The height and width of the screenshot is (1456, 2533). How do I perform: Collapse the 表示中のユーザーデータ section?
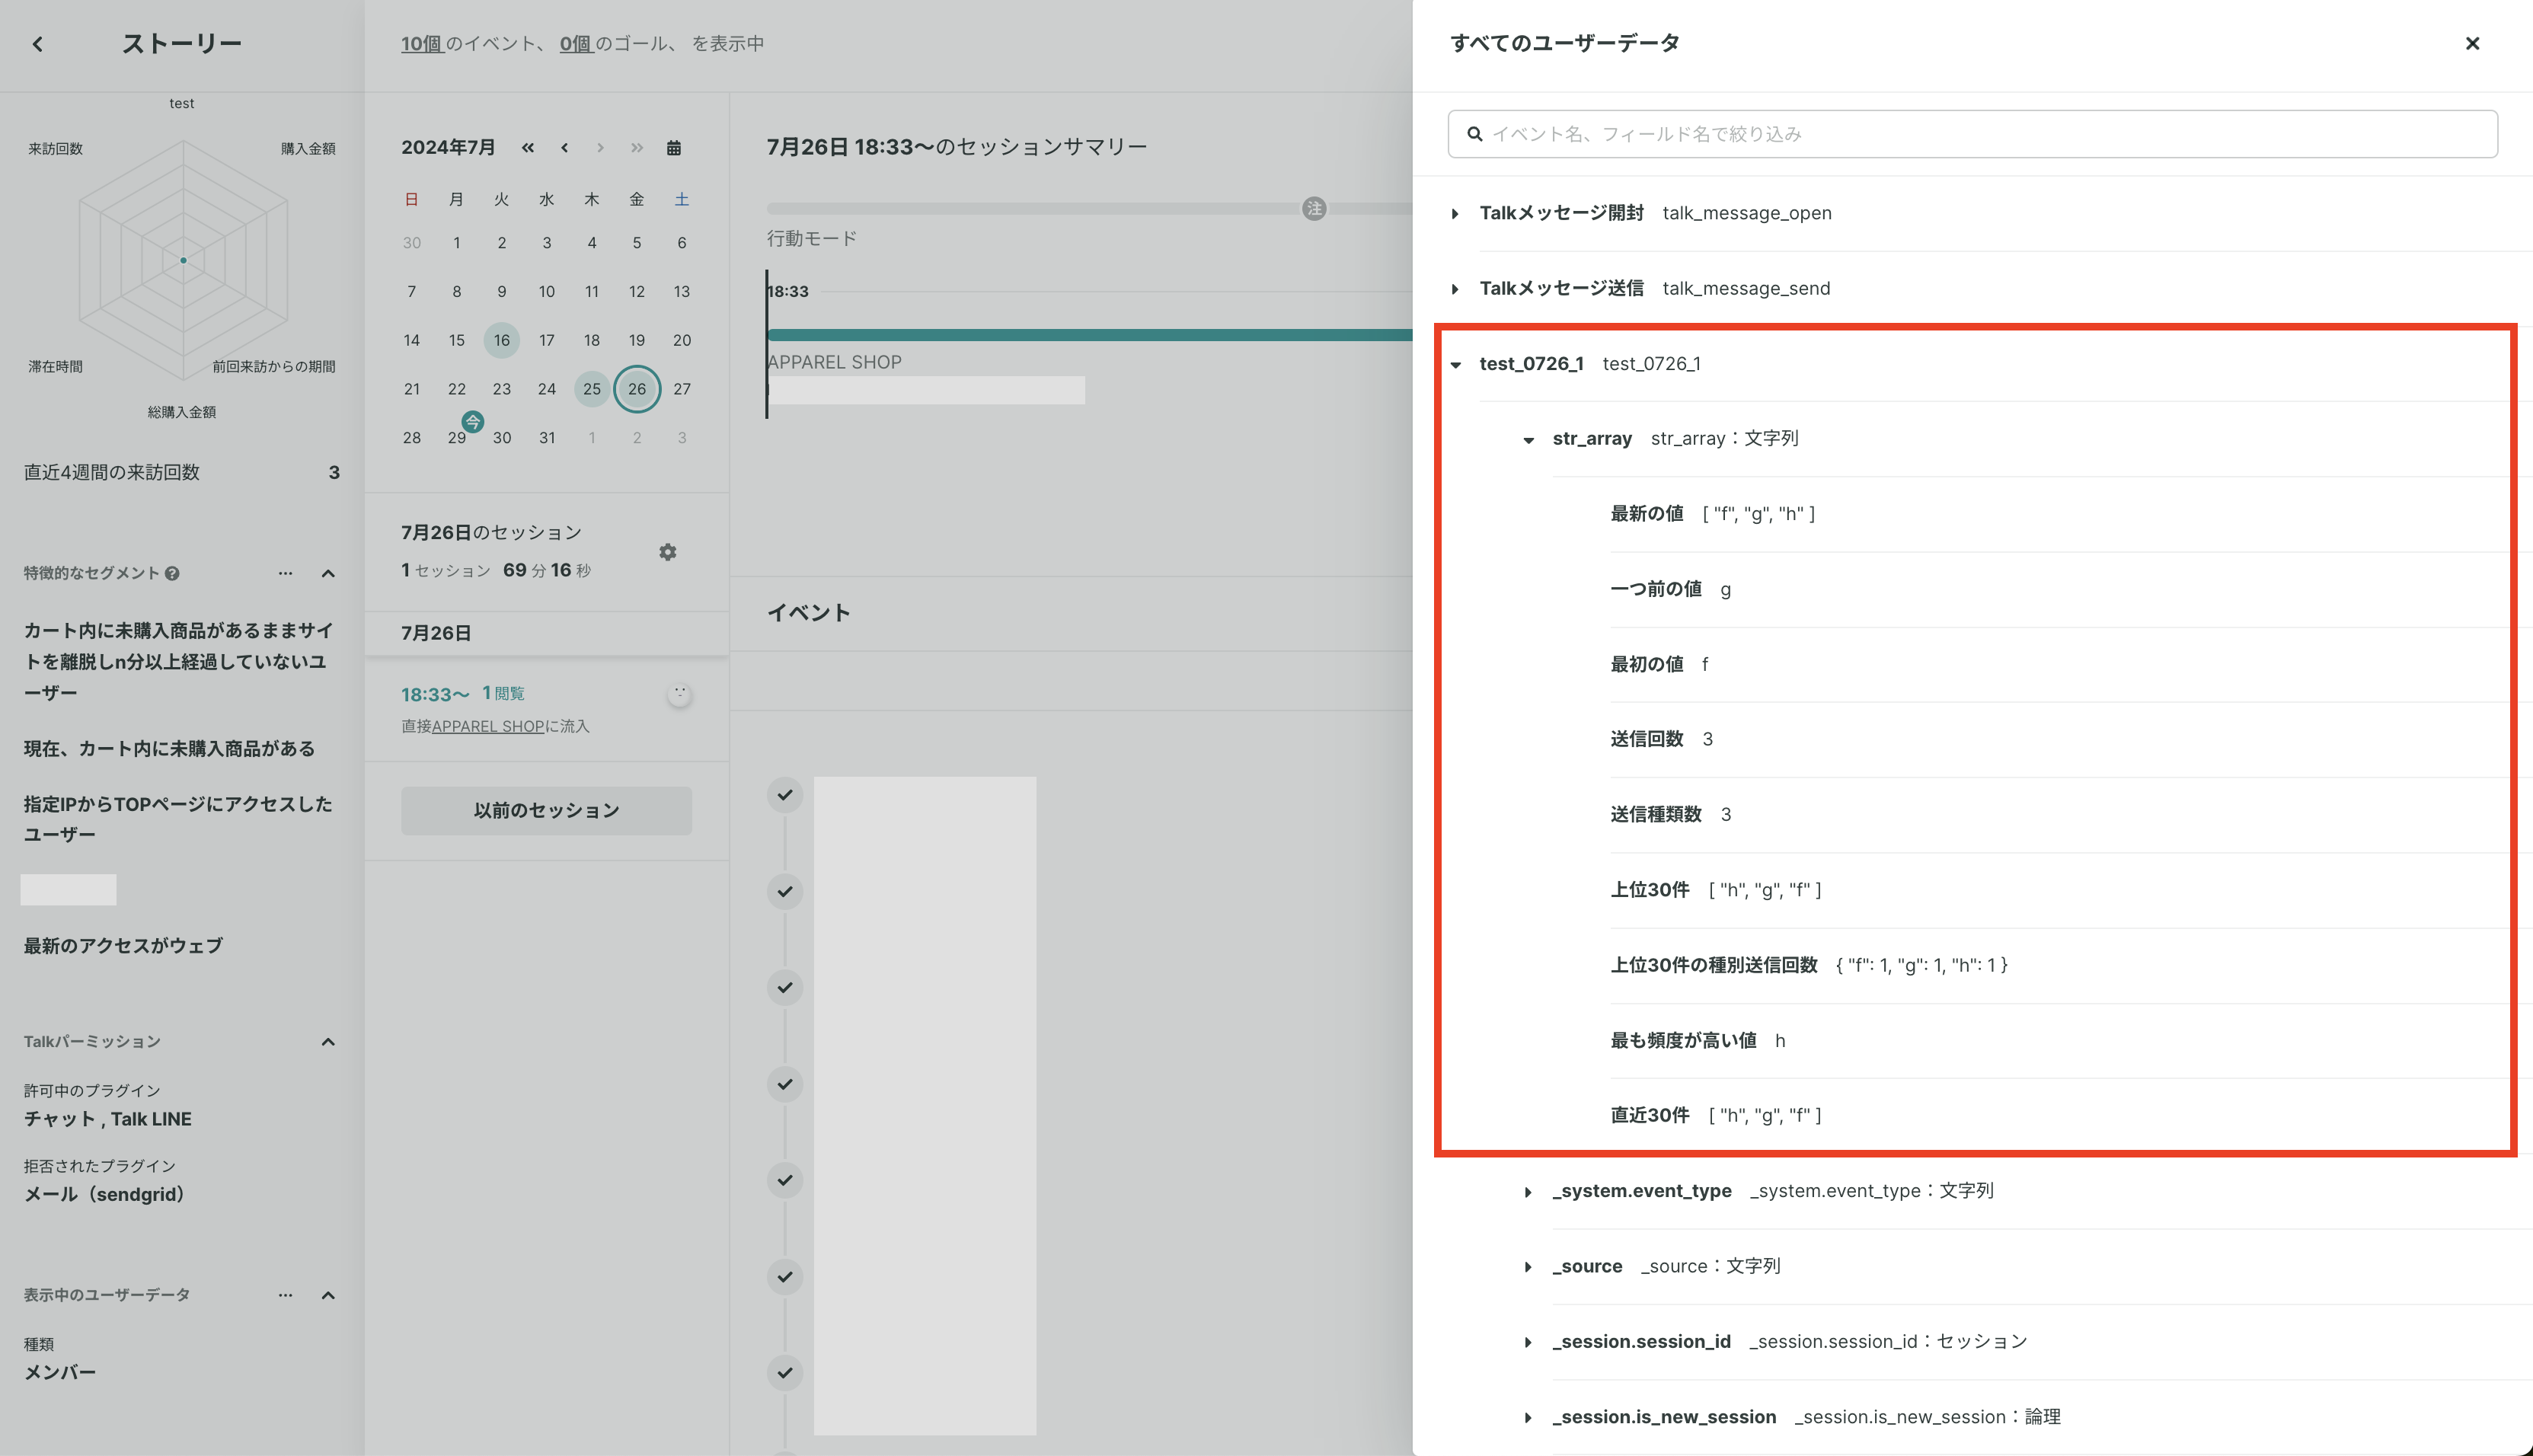328,1295
